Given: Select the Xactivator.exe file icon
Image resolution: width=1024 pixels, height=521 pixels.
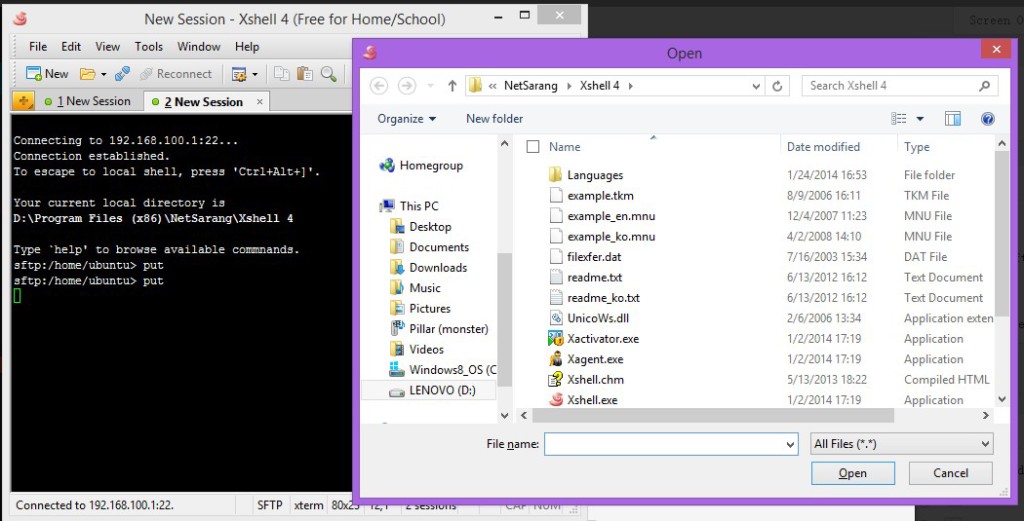Looking at the screenshot, I should [556, 338].
